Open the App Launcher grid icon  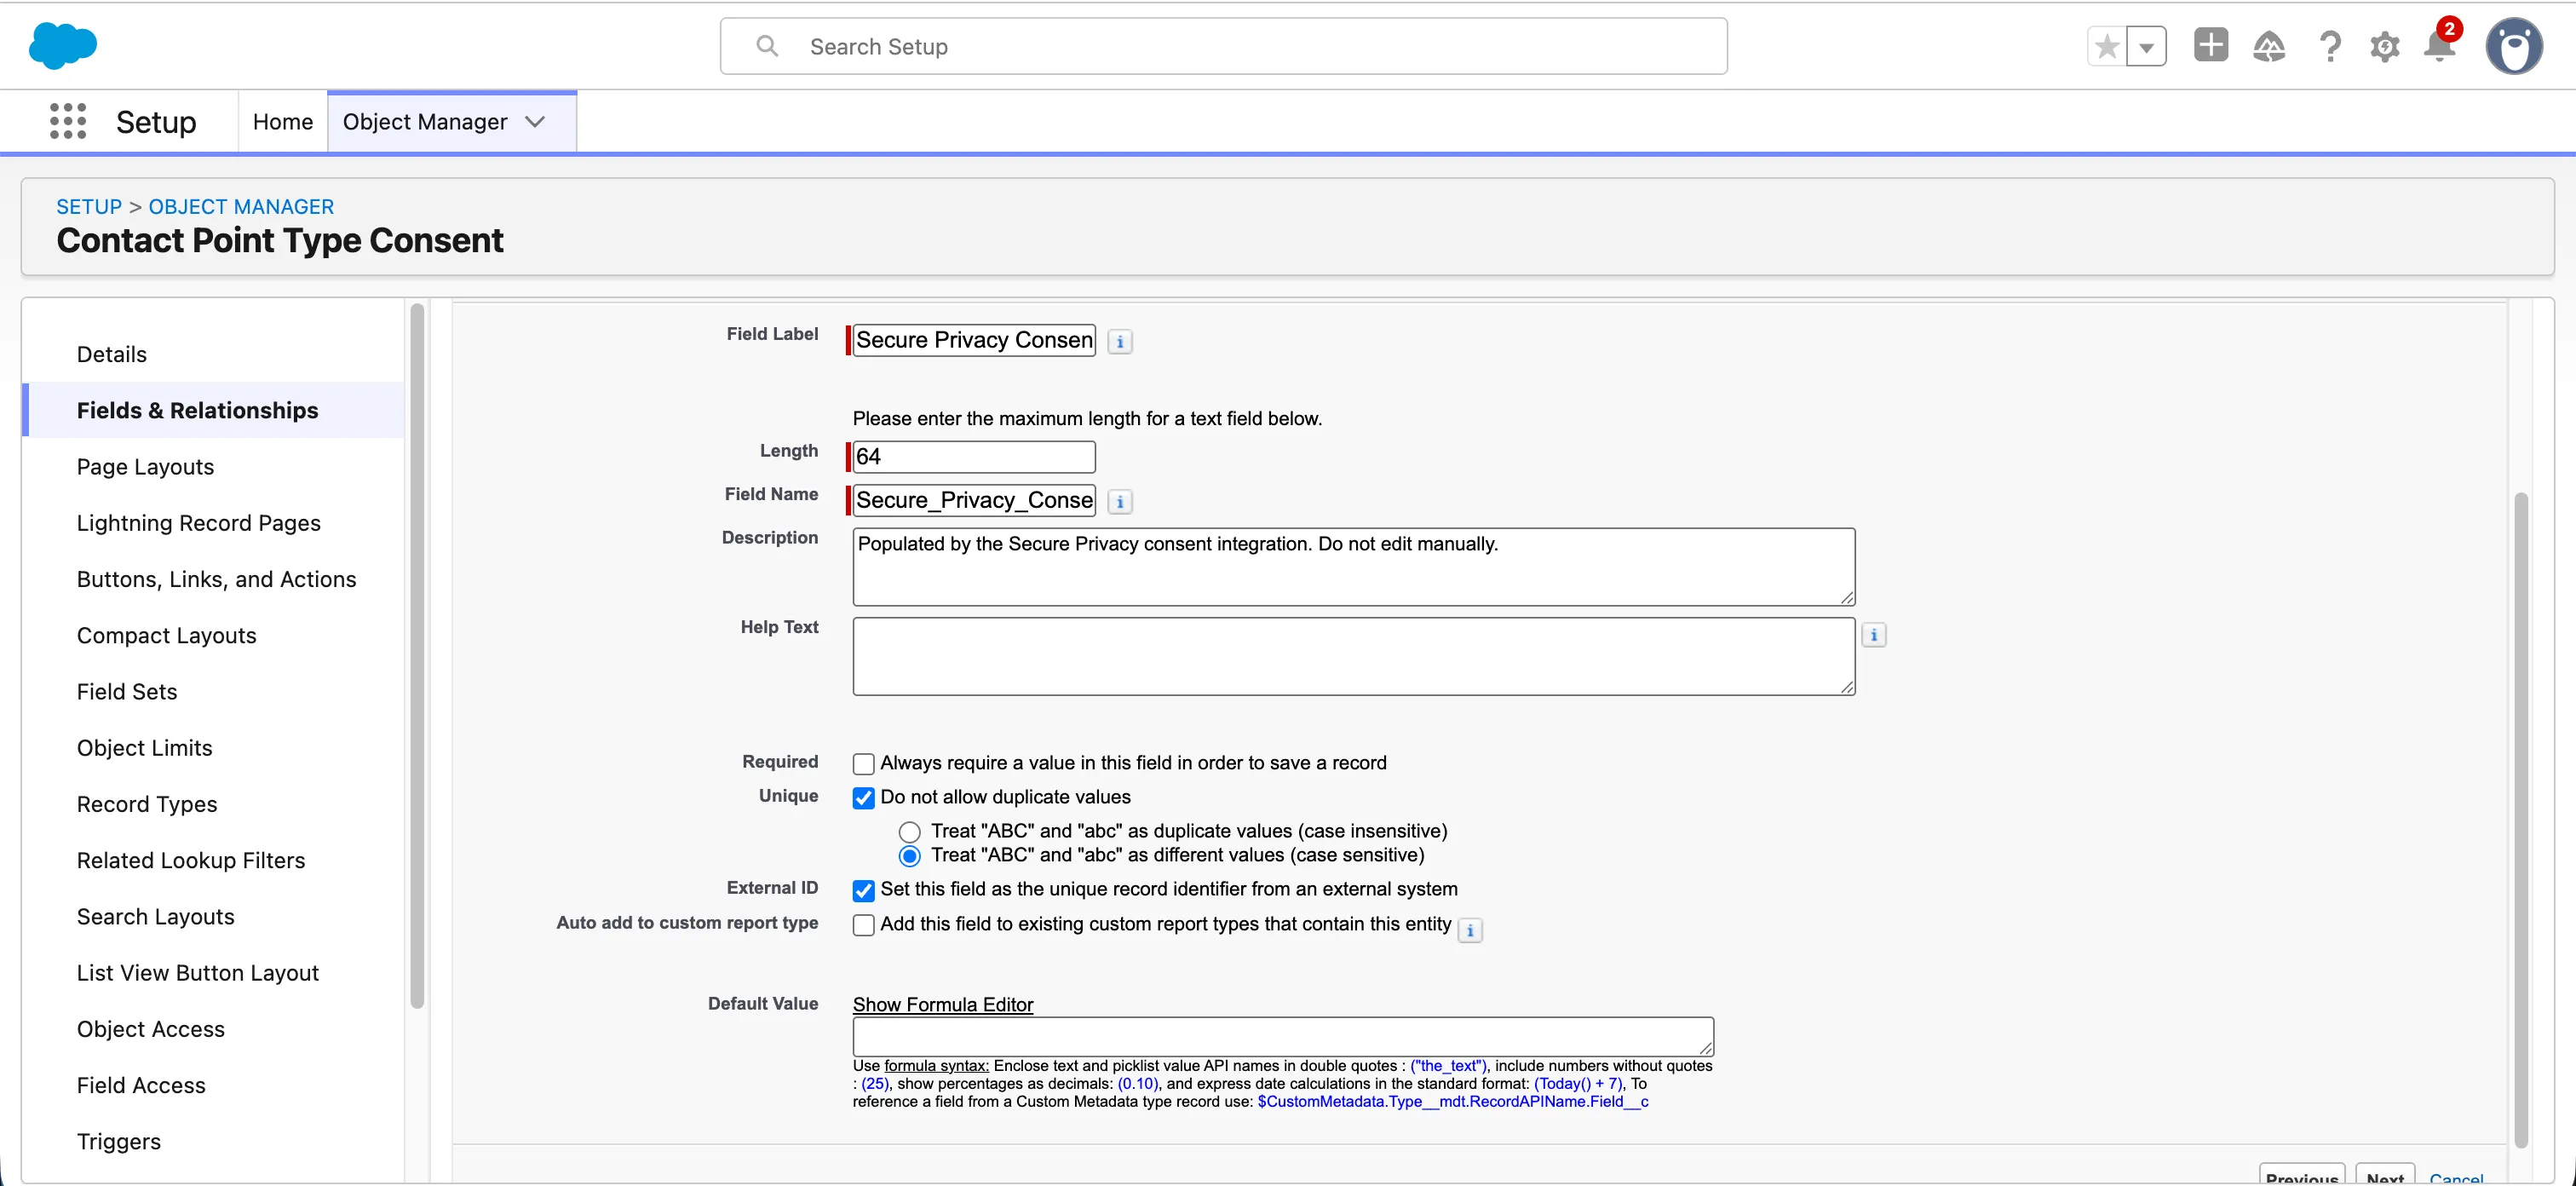coord(68,121)
